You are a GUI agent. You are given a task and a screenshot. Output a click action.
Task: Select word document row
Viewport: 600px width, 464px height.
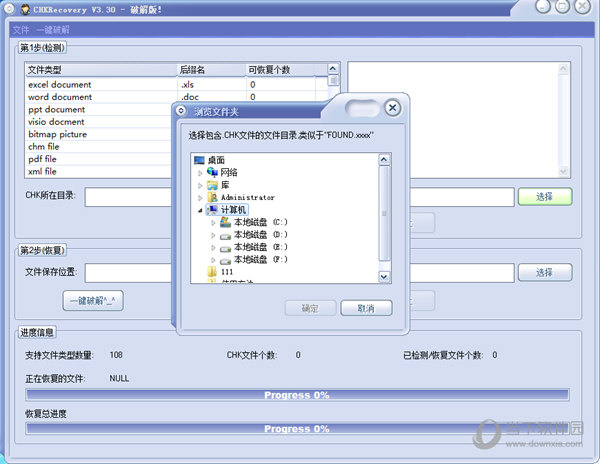(178, 97)
